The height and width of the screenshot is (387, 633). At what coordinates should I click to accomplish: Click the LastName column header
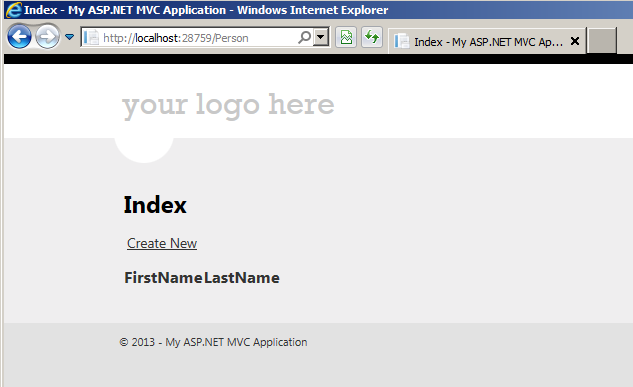[x=241, y=278]
